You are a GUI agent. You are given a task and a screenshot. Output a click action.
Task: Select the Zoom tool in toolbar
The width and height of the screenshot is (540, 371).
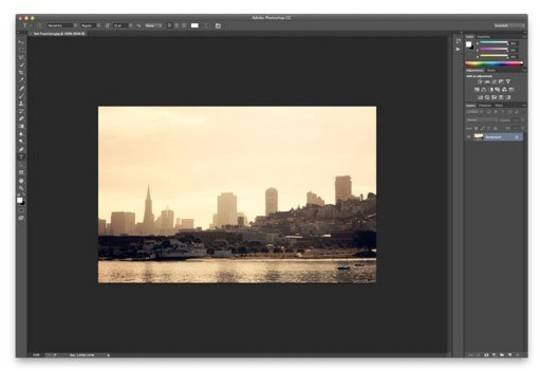(21, 188)
